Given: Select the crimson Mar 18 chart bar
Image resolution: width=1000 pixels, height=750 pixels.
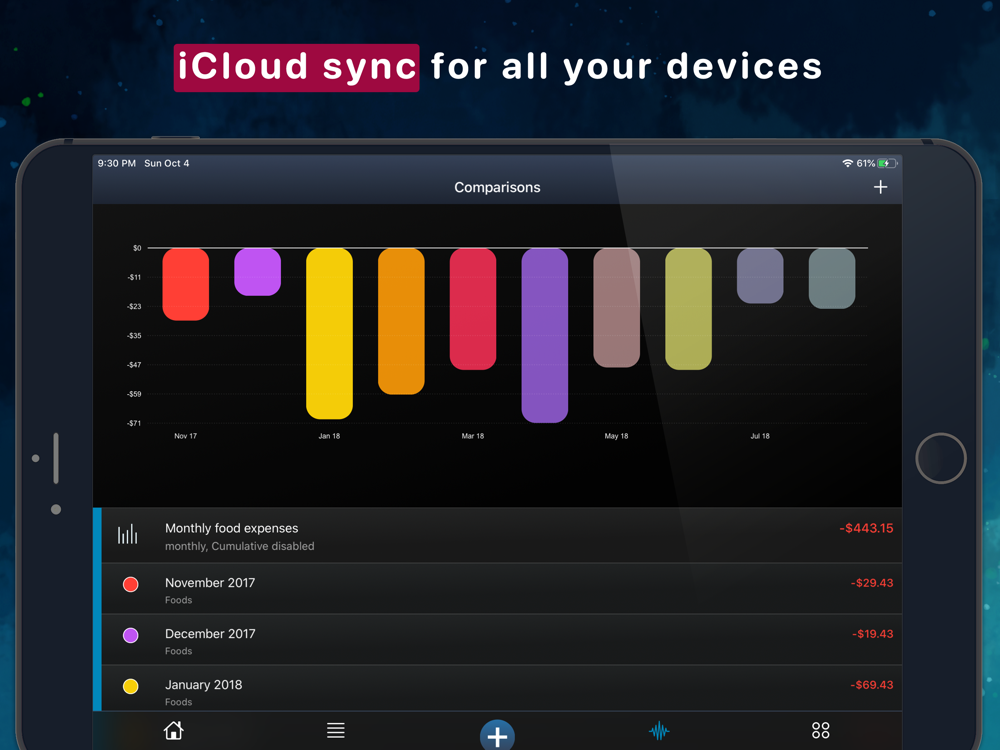Looking at the screenshot, I should (473, 309).
